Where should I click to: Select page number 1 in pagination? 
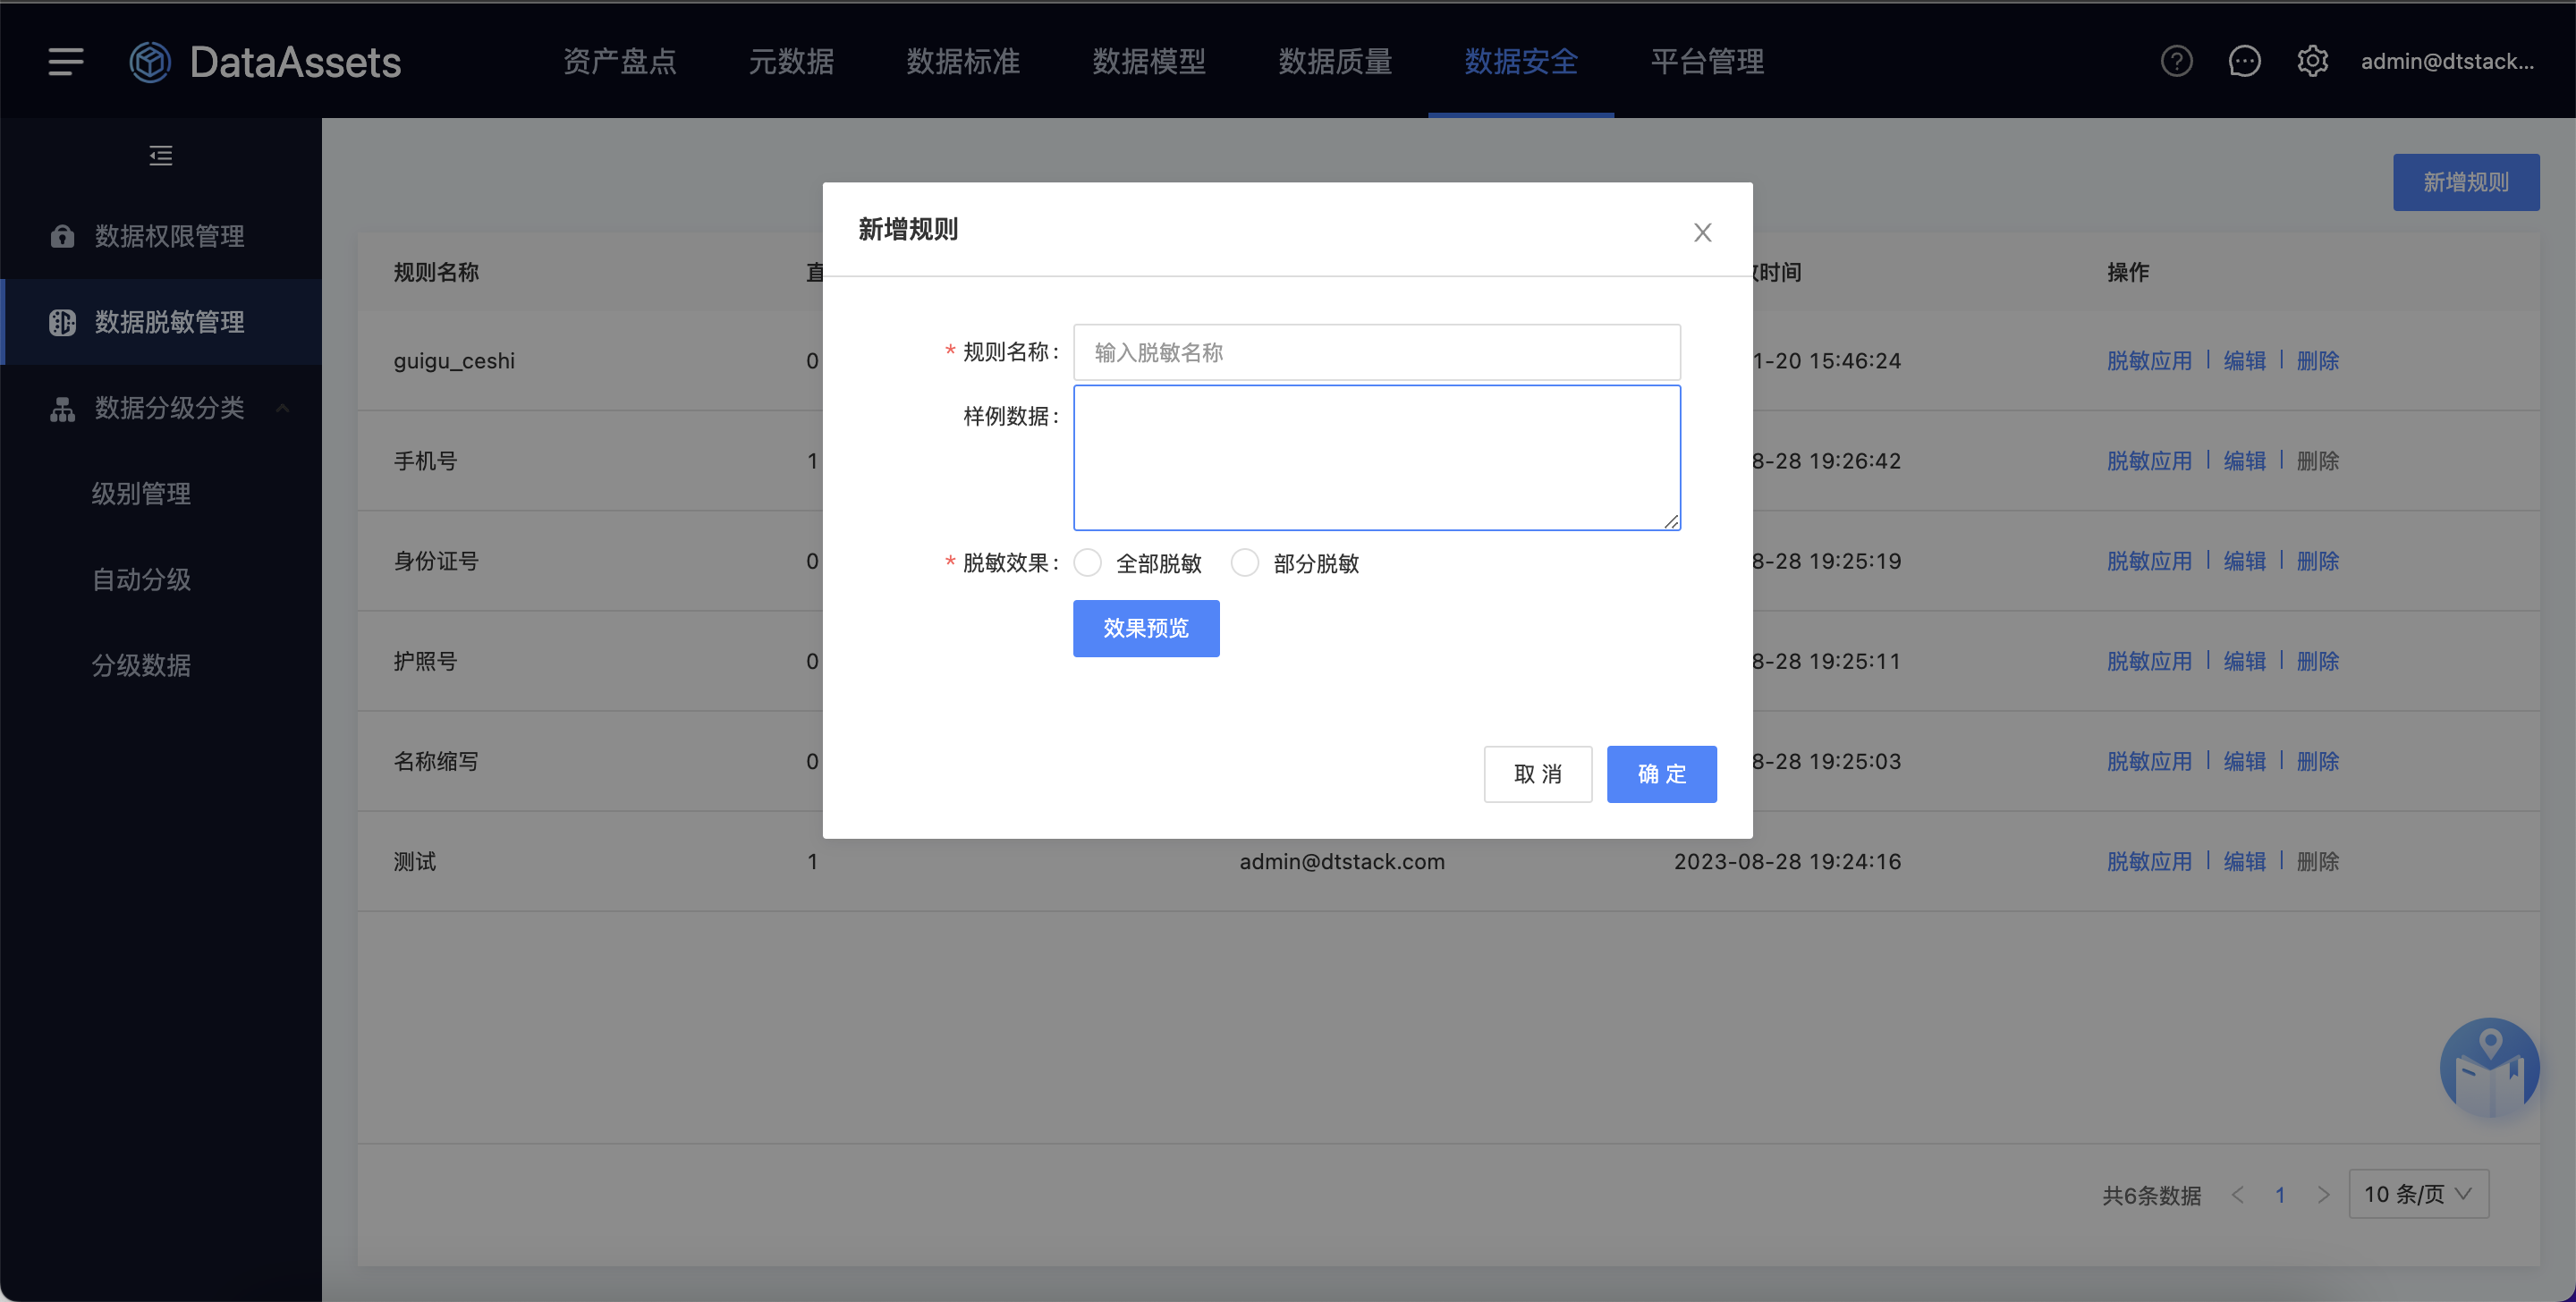[2280, 1195]
